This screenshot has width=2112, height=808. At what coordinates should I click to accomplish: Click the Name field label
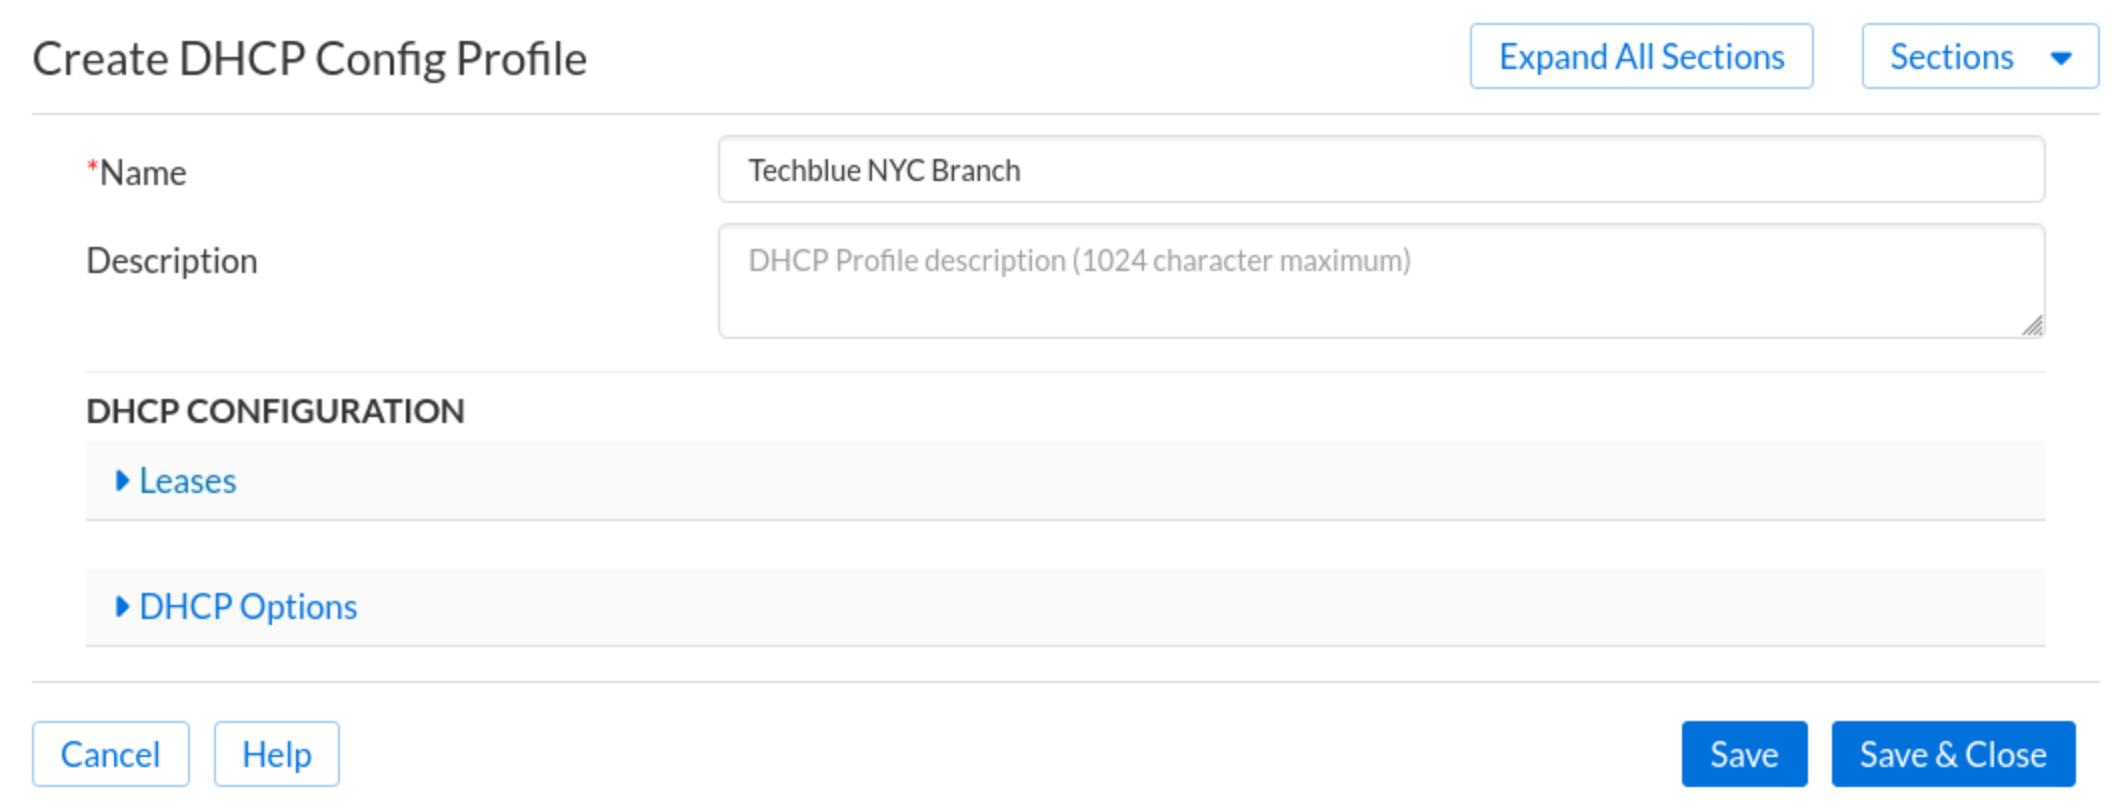point(143,173)
